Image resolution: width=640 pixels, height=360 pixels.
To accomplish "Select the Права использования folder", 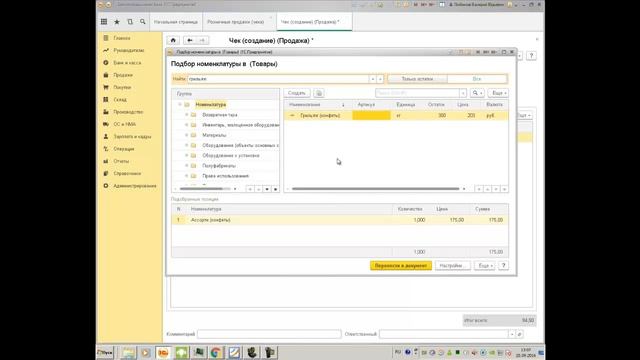I will click(x=225, y=176).
